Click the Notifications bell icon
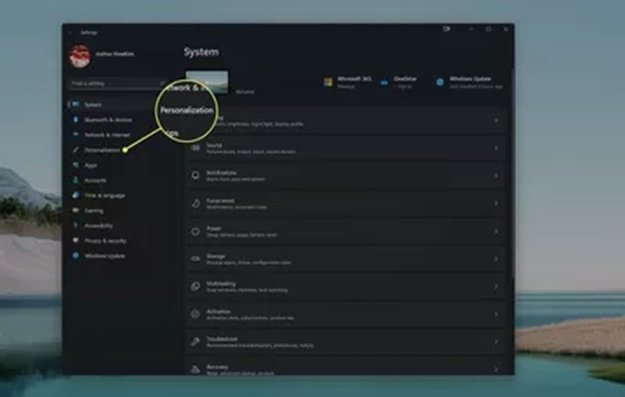This screenshot has width=625, height=397. 195,175
